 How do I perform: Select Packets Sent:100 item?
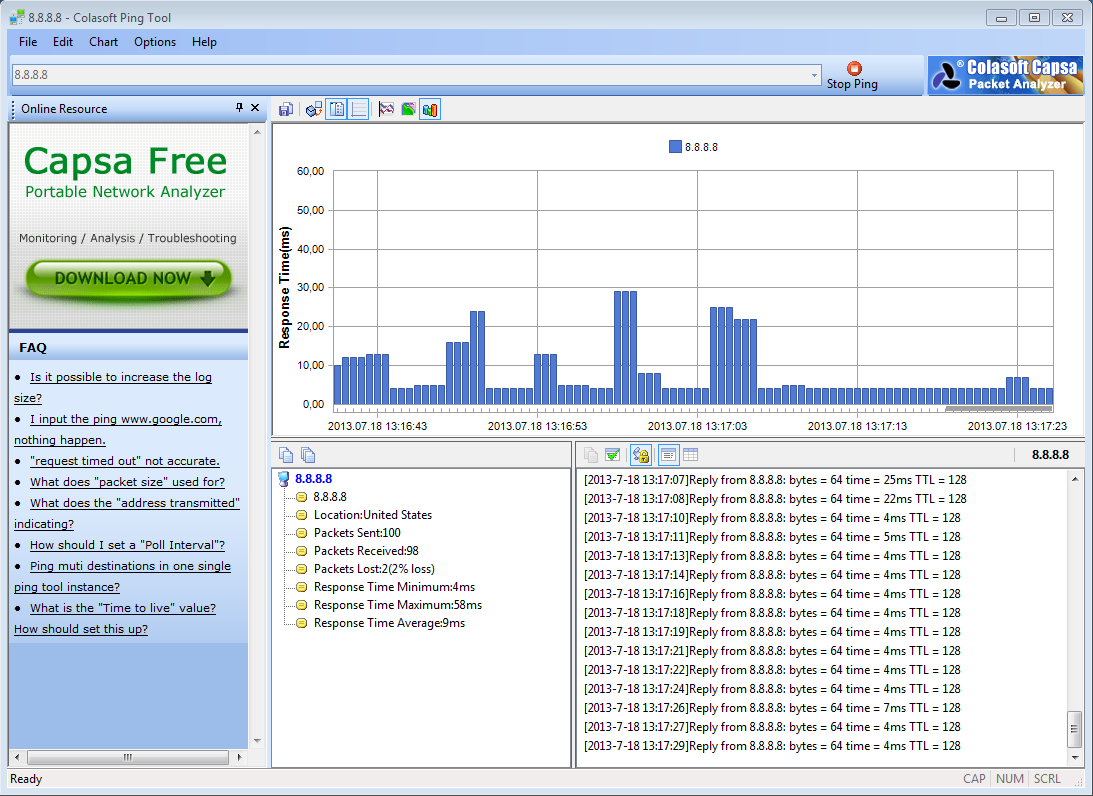point(357,533)
